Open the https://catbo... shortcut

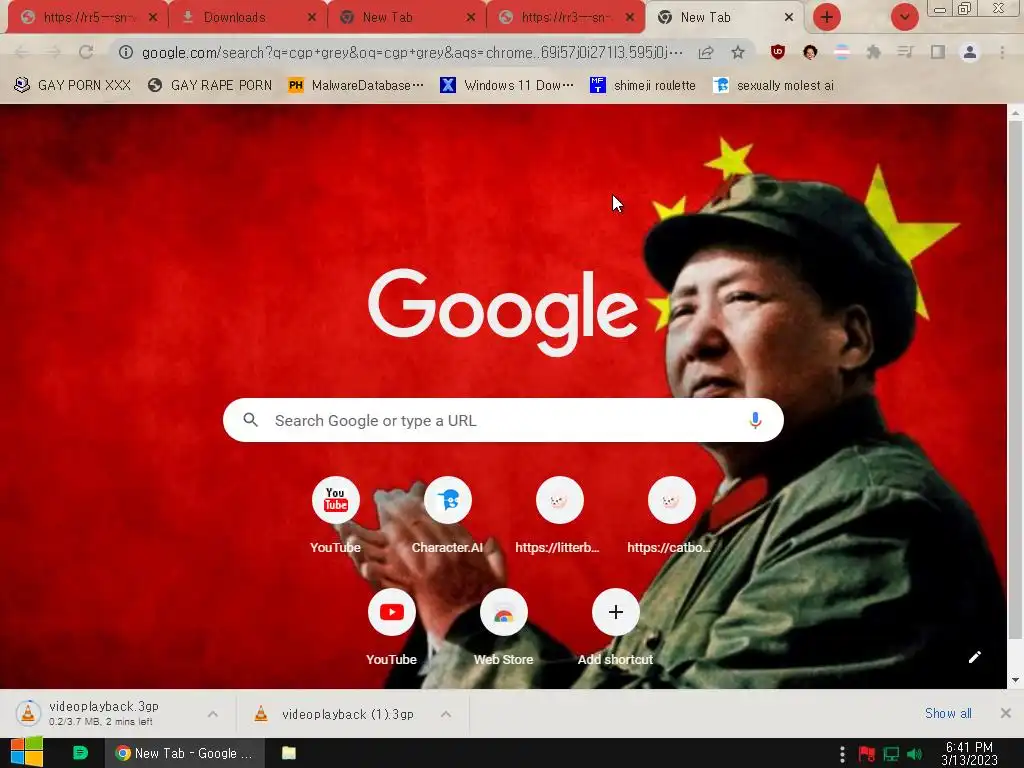tap(671, 500)
